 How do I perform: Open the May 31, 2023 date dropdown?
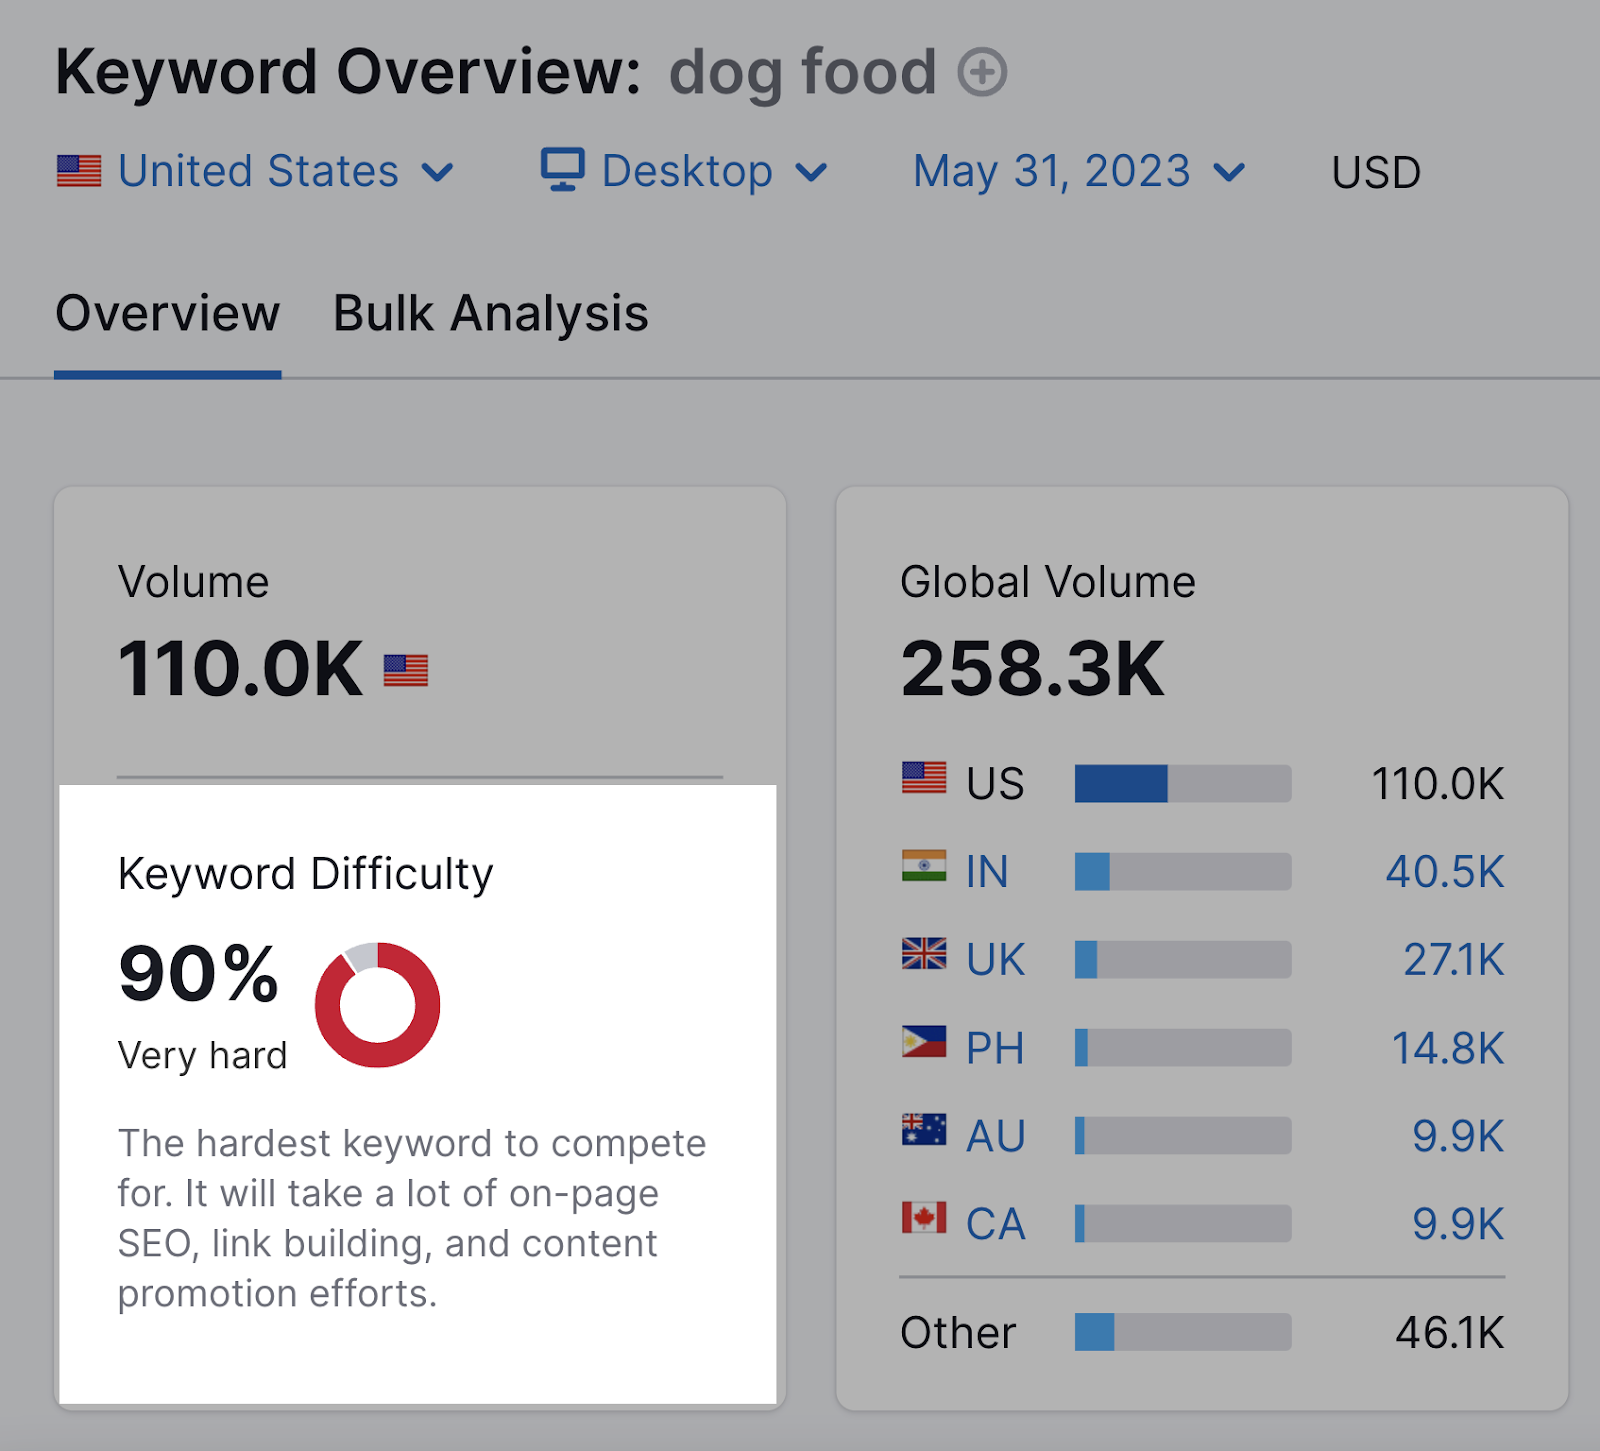click(x=1079, y=172)
